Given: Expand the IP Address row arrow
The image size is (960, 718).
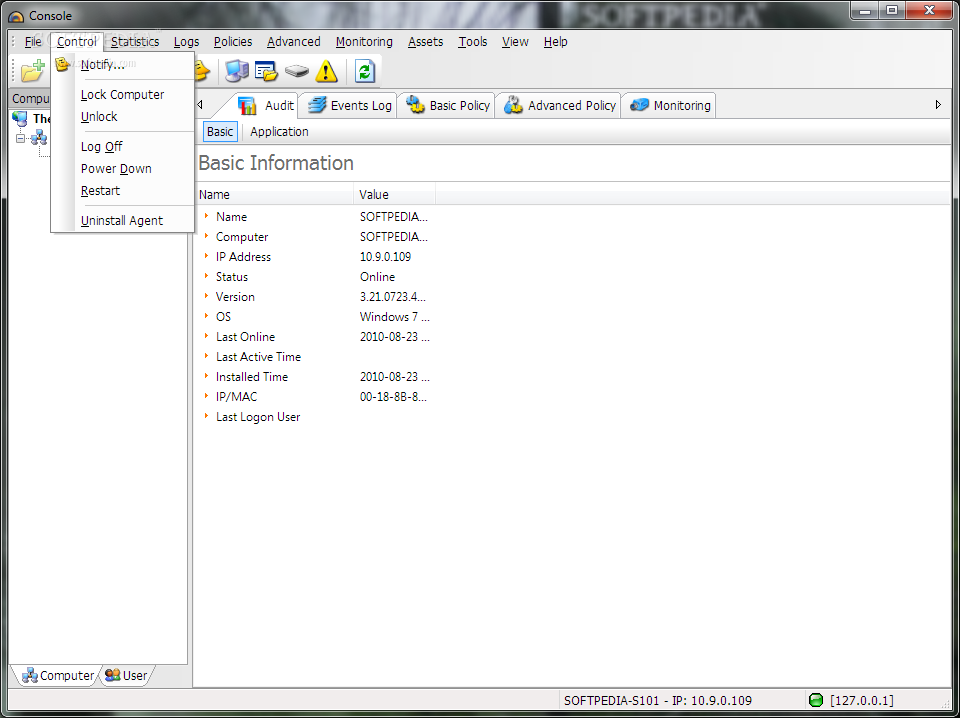Looking at the screenshot, I should pos(206,256).
